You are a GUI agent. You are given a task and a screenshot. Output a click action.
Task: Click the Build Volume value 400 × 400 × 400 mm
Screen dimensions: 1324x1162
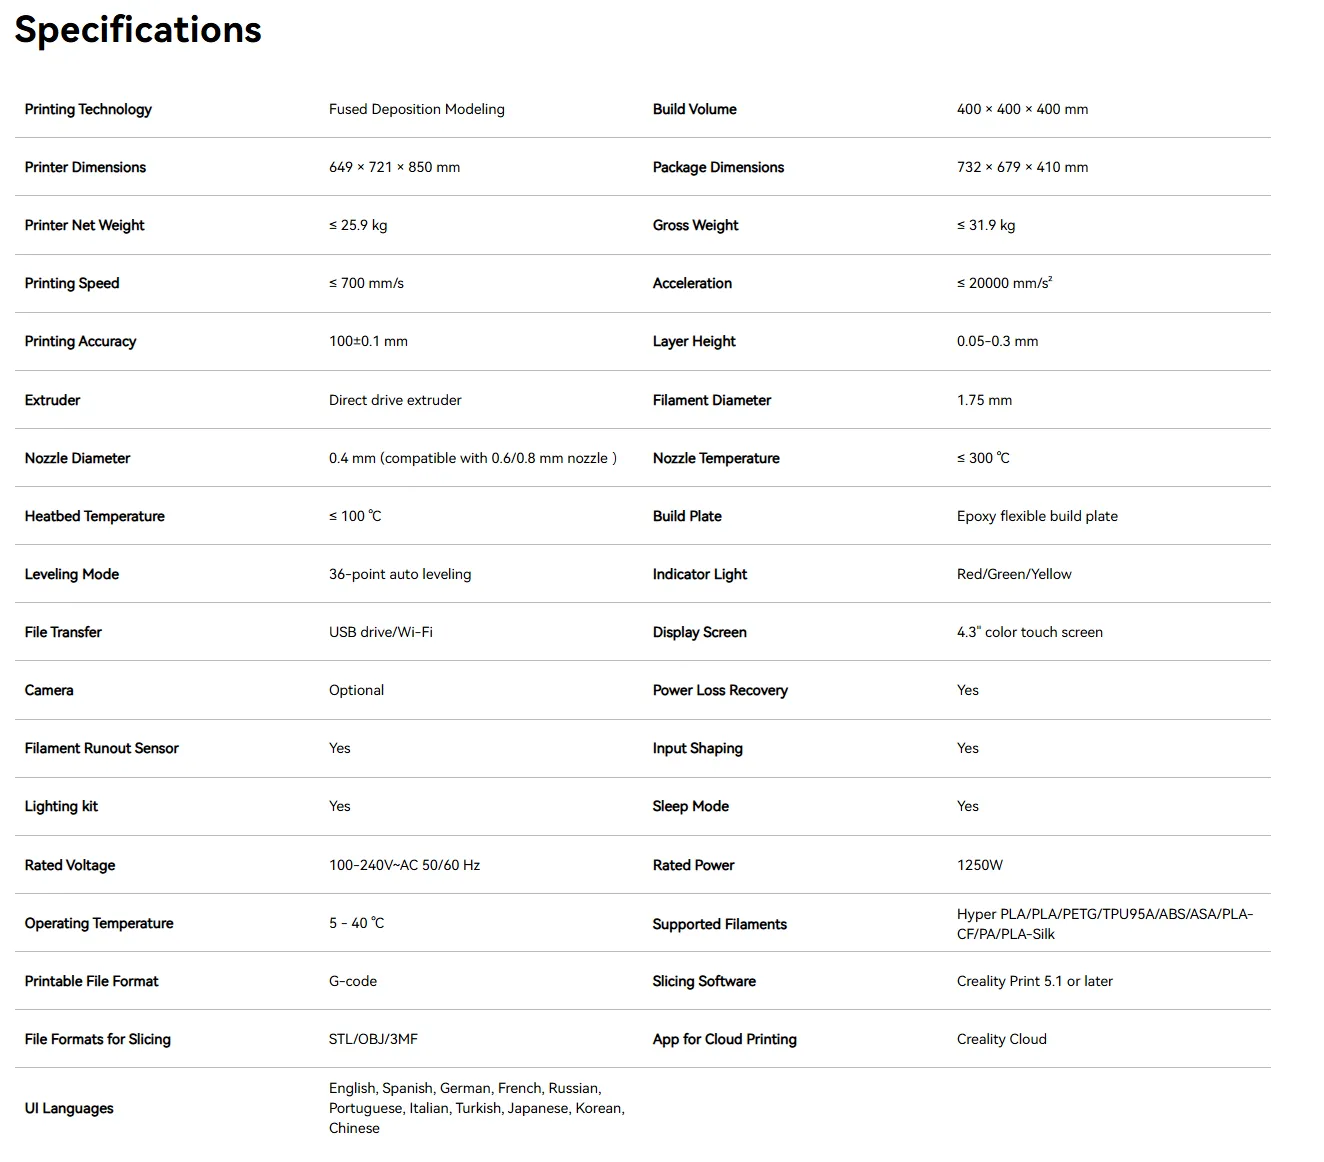(1022, 109)
